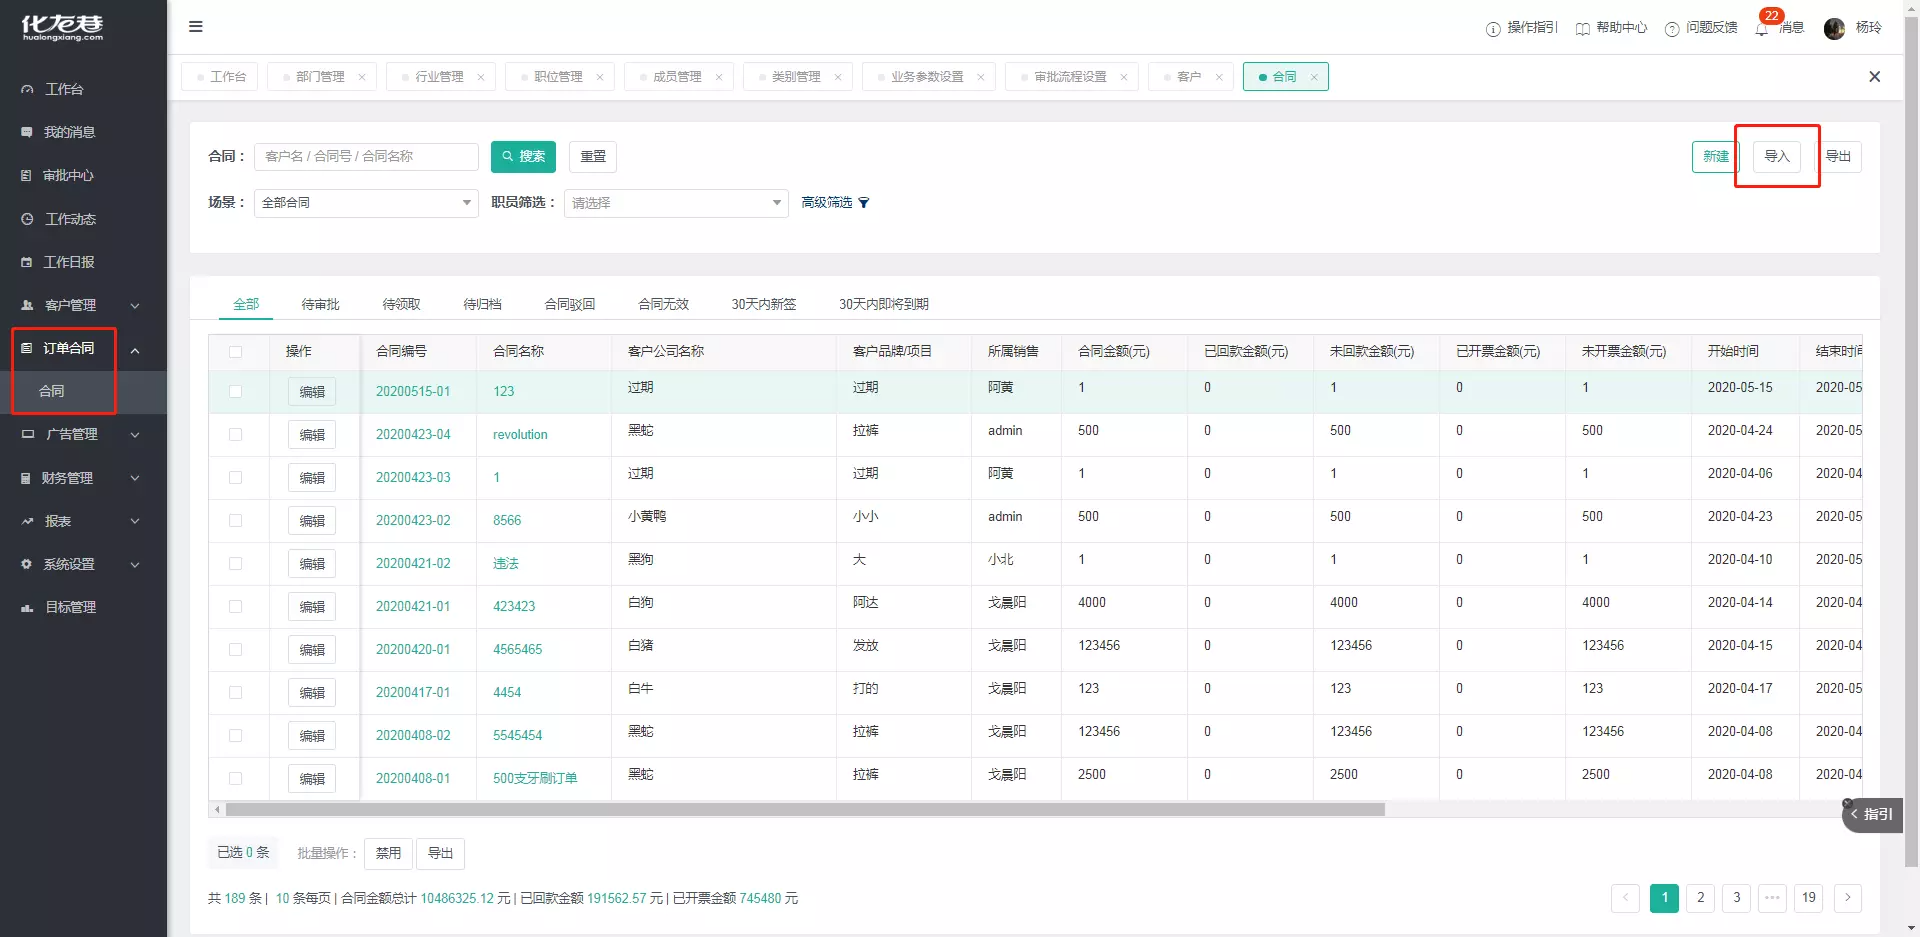Click the 导入 button
1920x937 pixels.
click(1777, 156)
